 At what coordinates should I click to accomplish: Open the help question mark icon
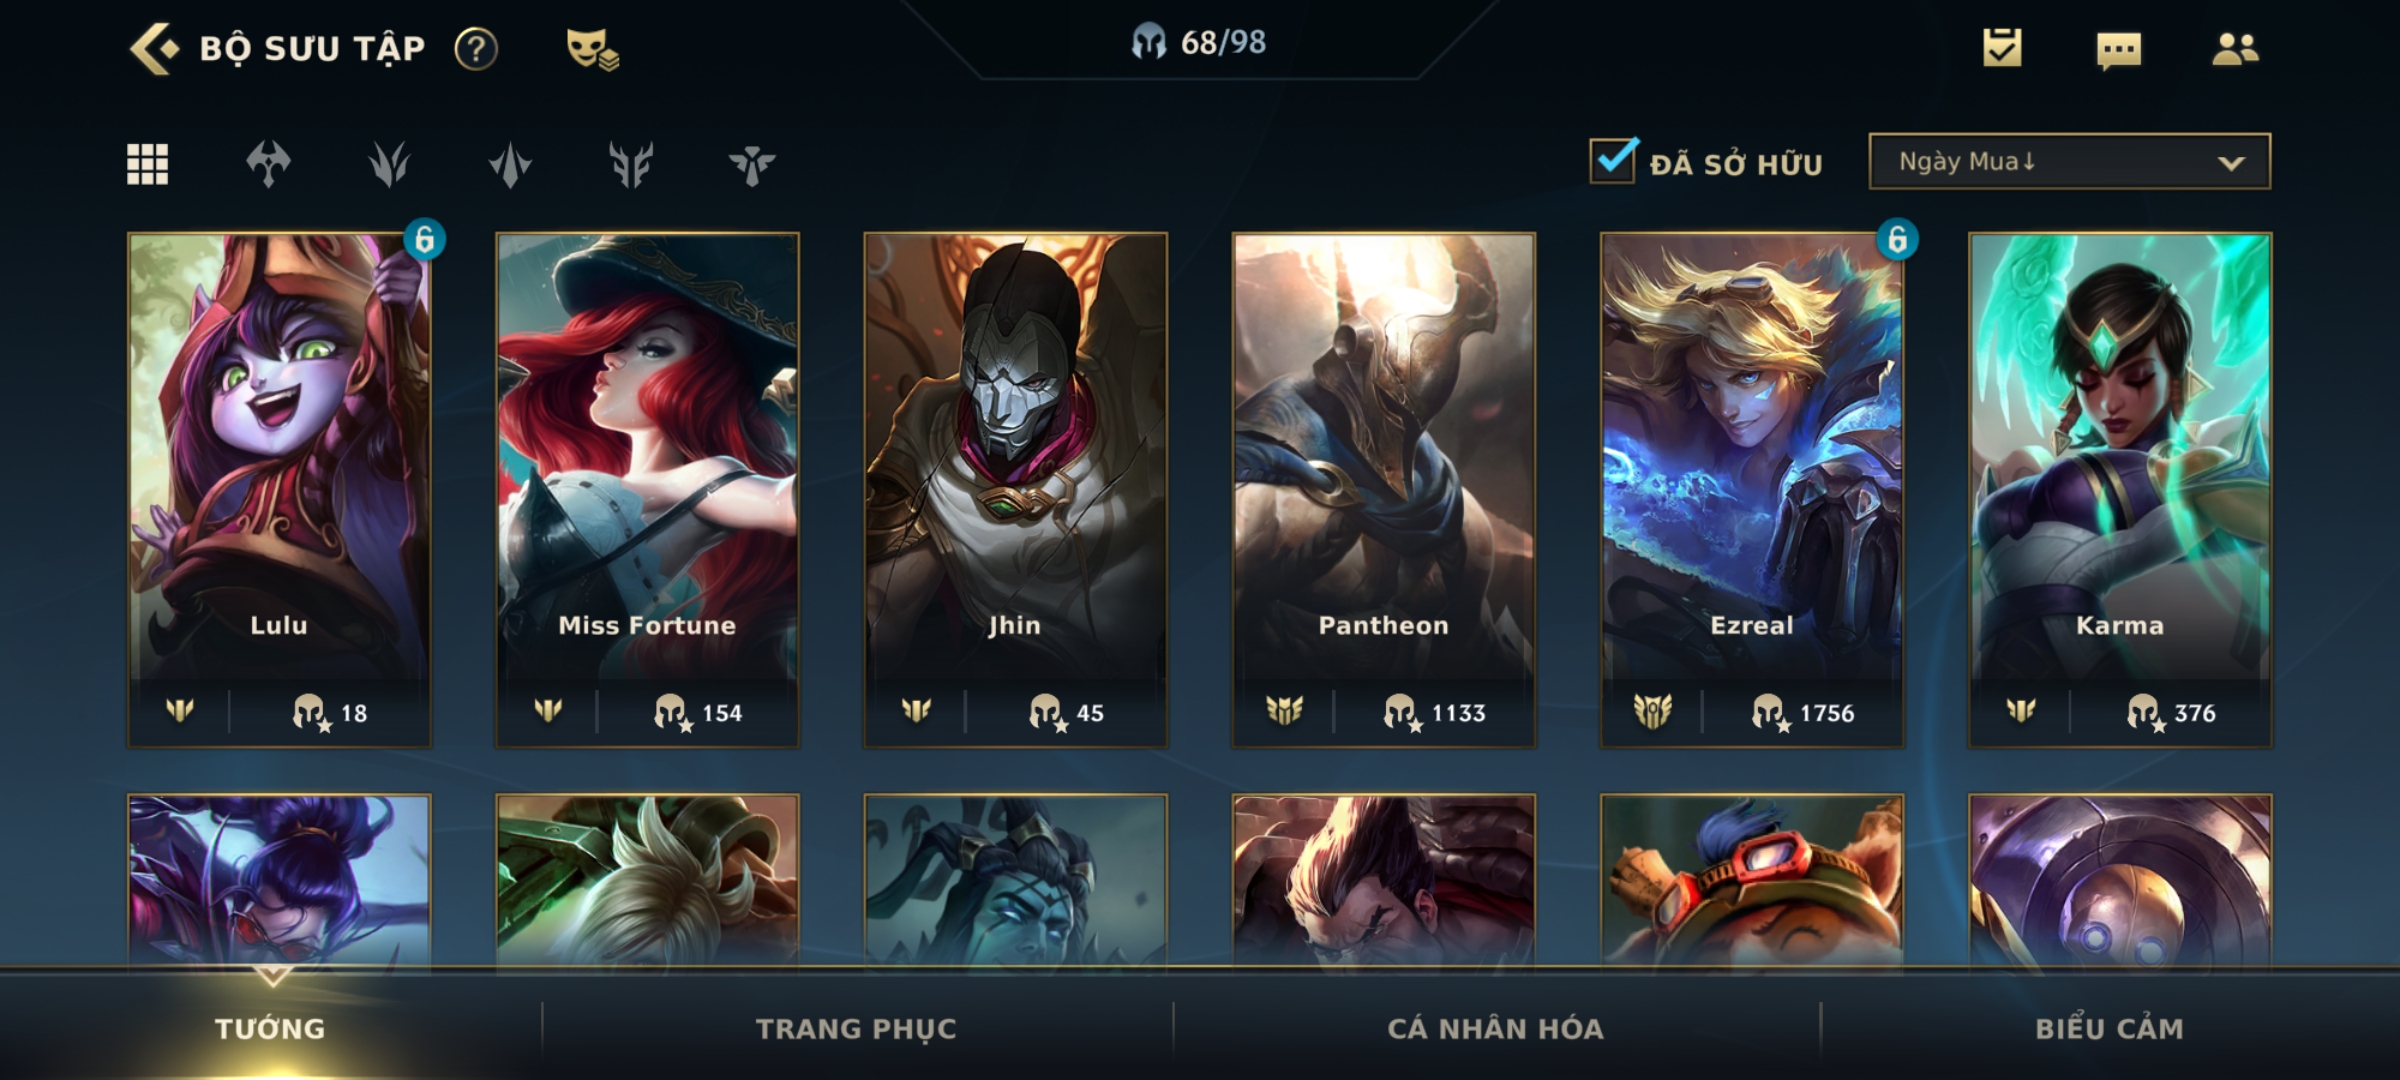[x=476, y=49]
